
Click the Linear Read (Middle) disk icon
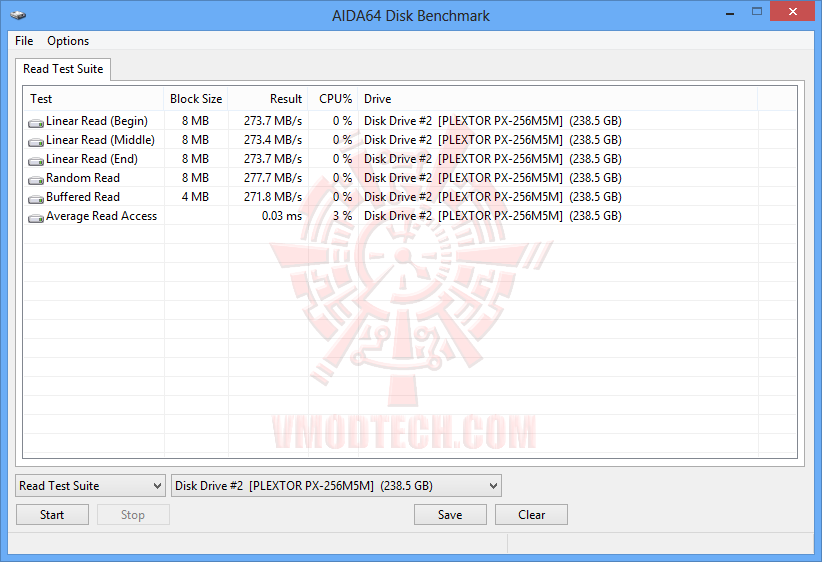coord(36,142)
